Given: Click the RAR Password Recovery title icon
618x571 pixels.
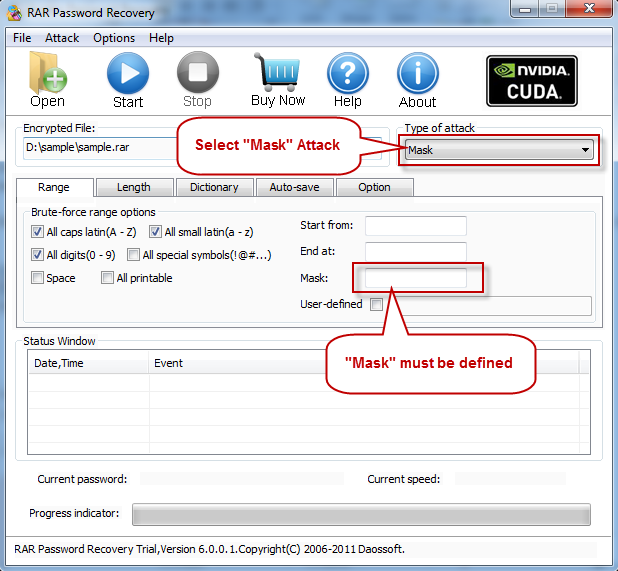Looking at the screenshot, I should pos(15,13).
